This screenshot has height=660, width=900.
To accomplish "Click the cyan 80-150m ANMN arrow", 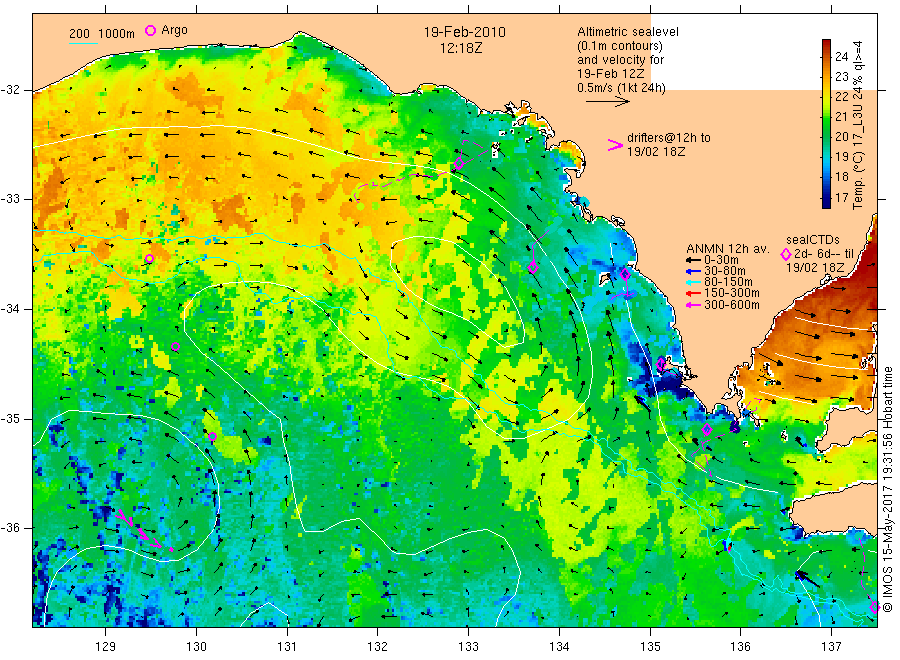I will [693, 283].
